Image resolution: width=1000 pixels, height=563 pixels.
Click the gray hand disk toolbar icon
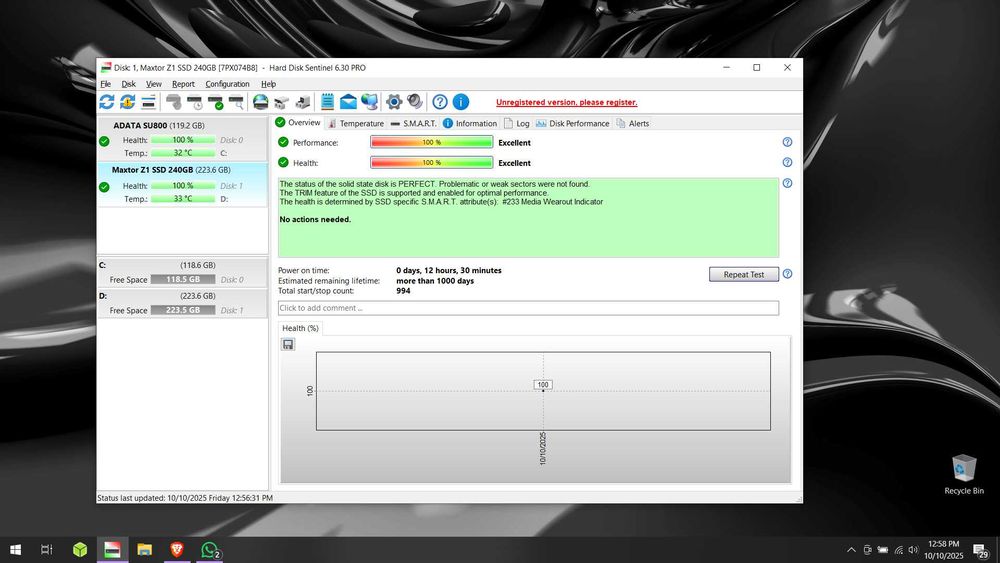(173, 101)
